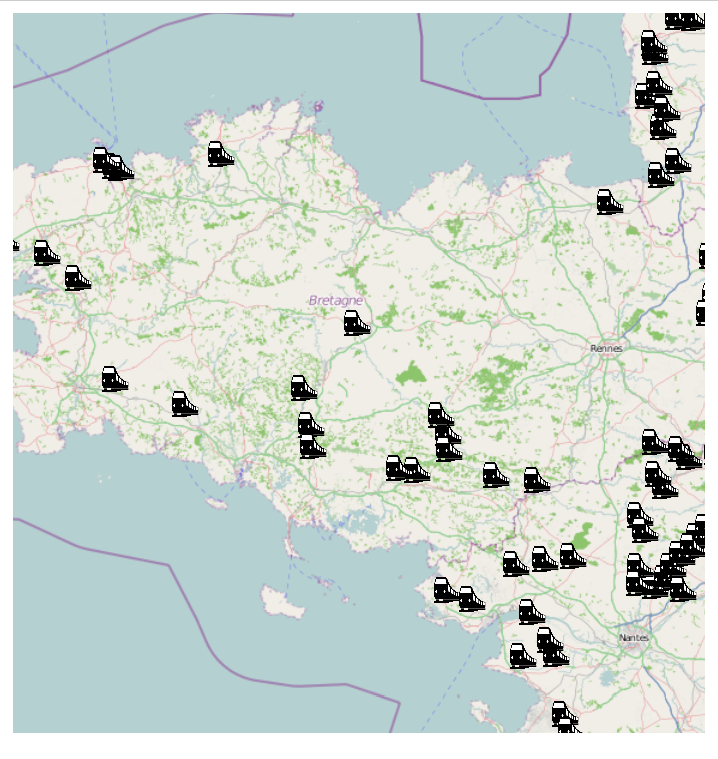Click the Rennes city label
The image size is (718, 759).
(606, 349)
